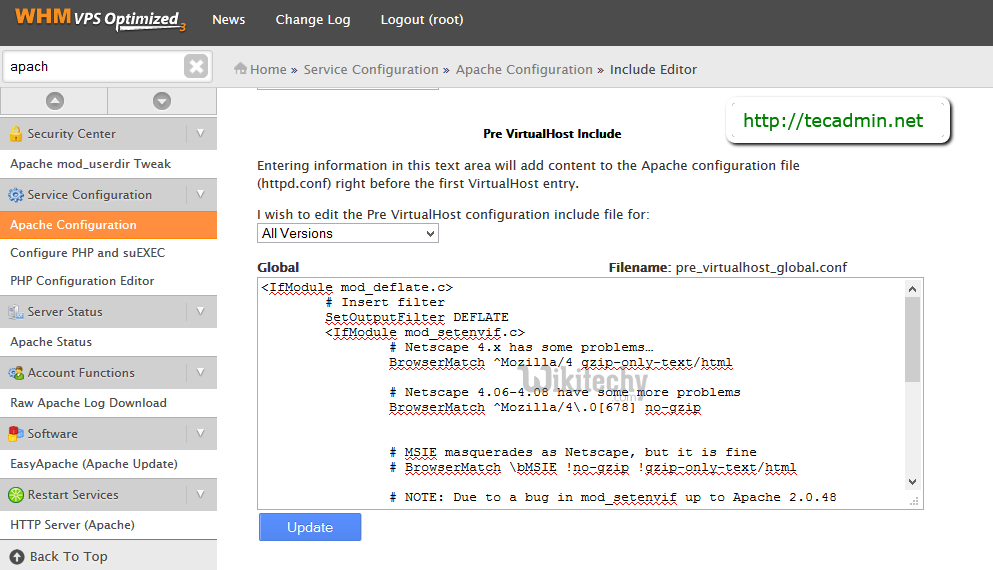The image size is (993, 570).
Task: Open the Change Log menu item
Action: point(313,20)
